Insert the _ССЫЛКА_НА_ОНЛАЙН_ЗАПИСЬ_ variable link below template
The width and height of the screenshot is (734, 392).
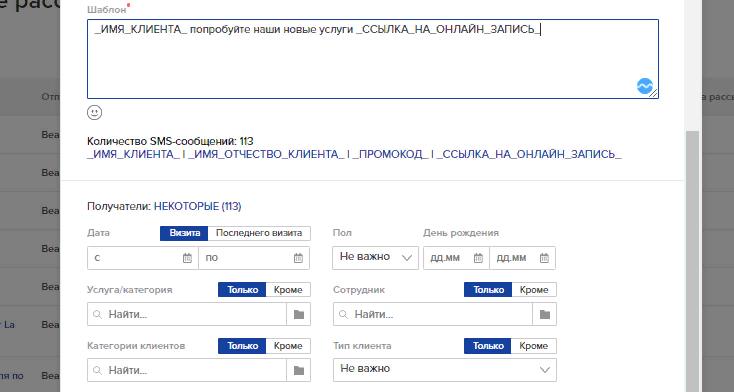(529, 155)
